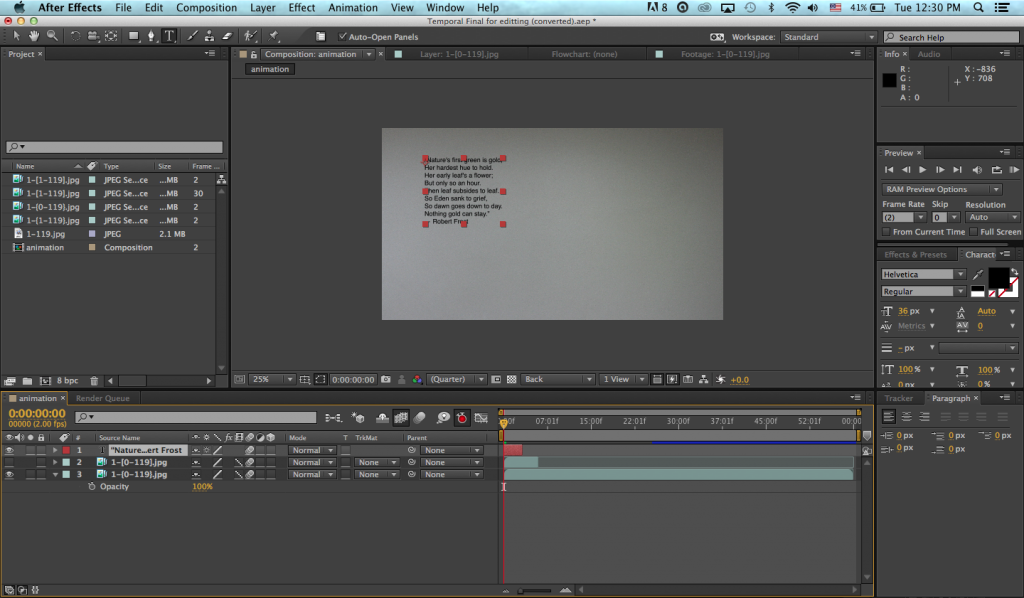Image resolution: width=1024 pixels, height=598 pixels.
Task: Hide the "Nature...ert Frost" layer visibility eye
Action: tap(10, 450)
